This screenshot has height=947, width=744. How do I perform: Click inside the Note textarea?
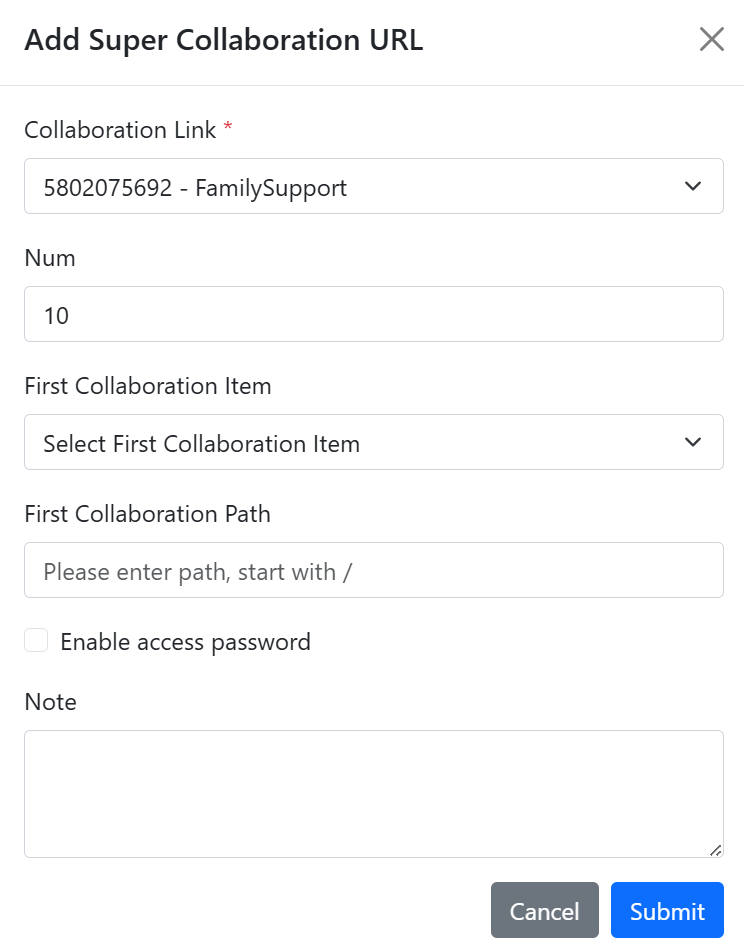(x=374, y=794)
